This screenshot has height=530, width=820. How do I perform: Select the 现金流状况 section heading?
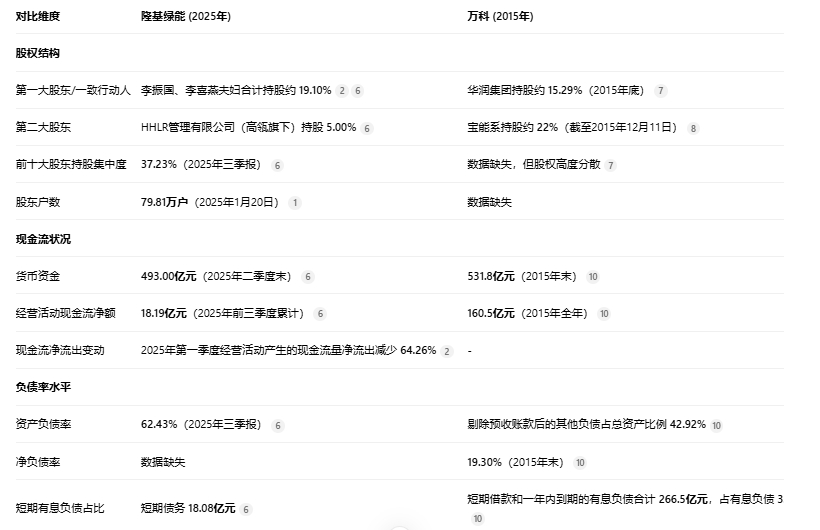[x=43, y=239]
